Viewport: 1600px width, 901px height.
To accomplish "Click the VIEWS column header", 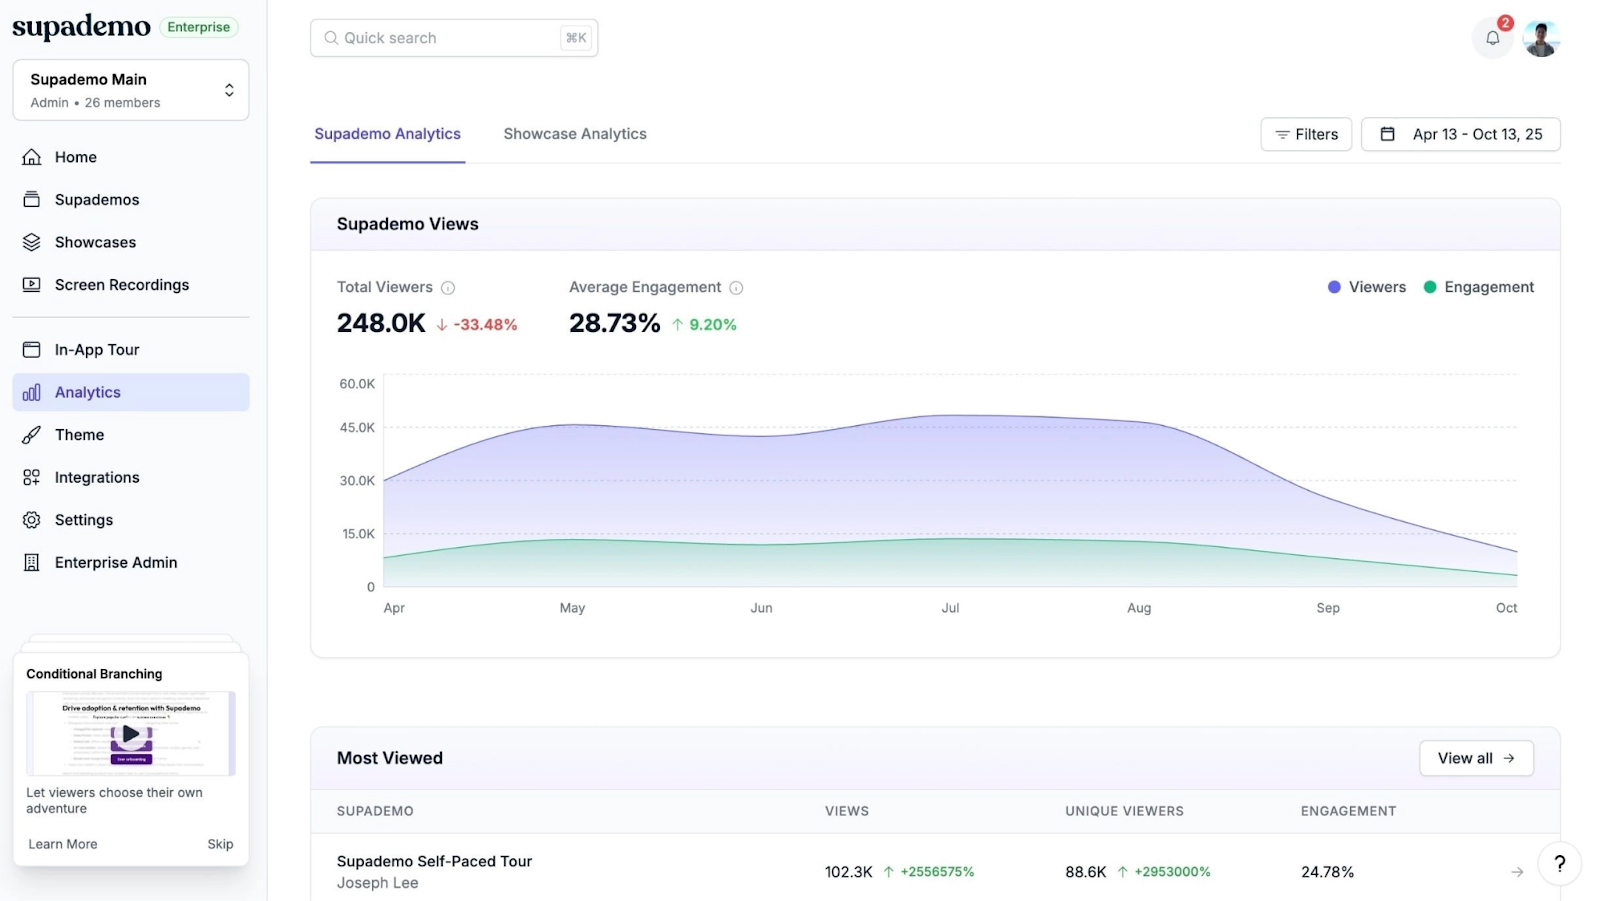I will [x=847, y=811].
